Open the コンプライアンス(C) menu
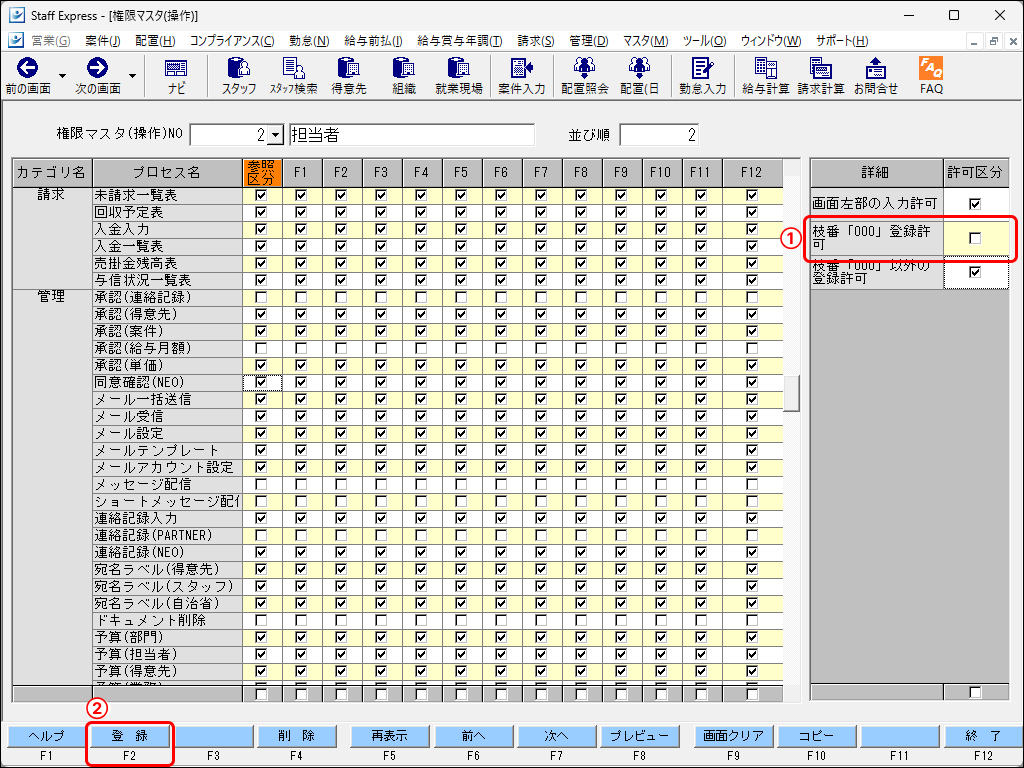 click(232, 40)
